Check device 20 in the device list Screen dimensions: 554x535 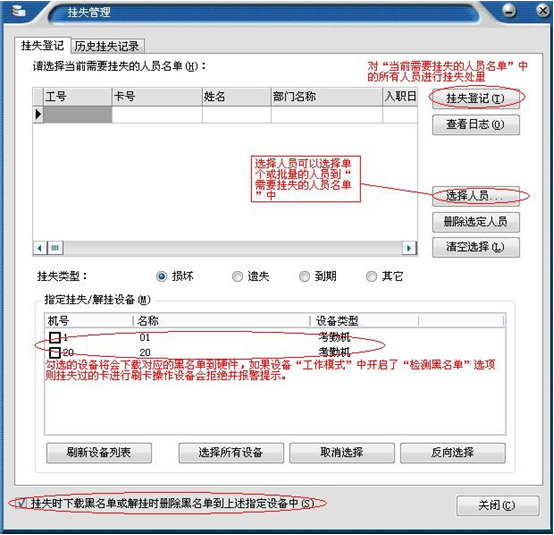tap(55, 352)
